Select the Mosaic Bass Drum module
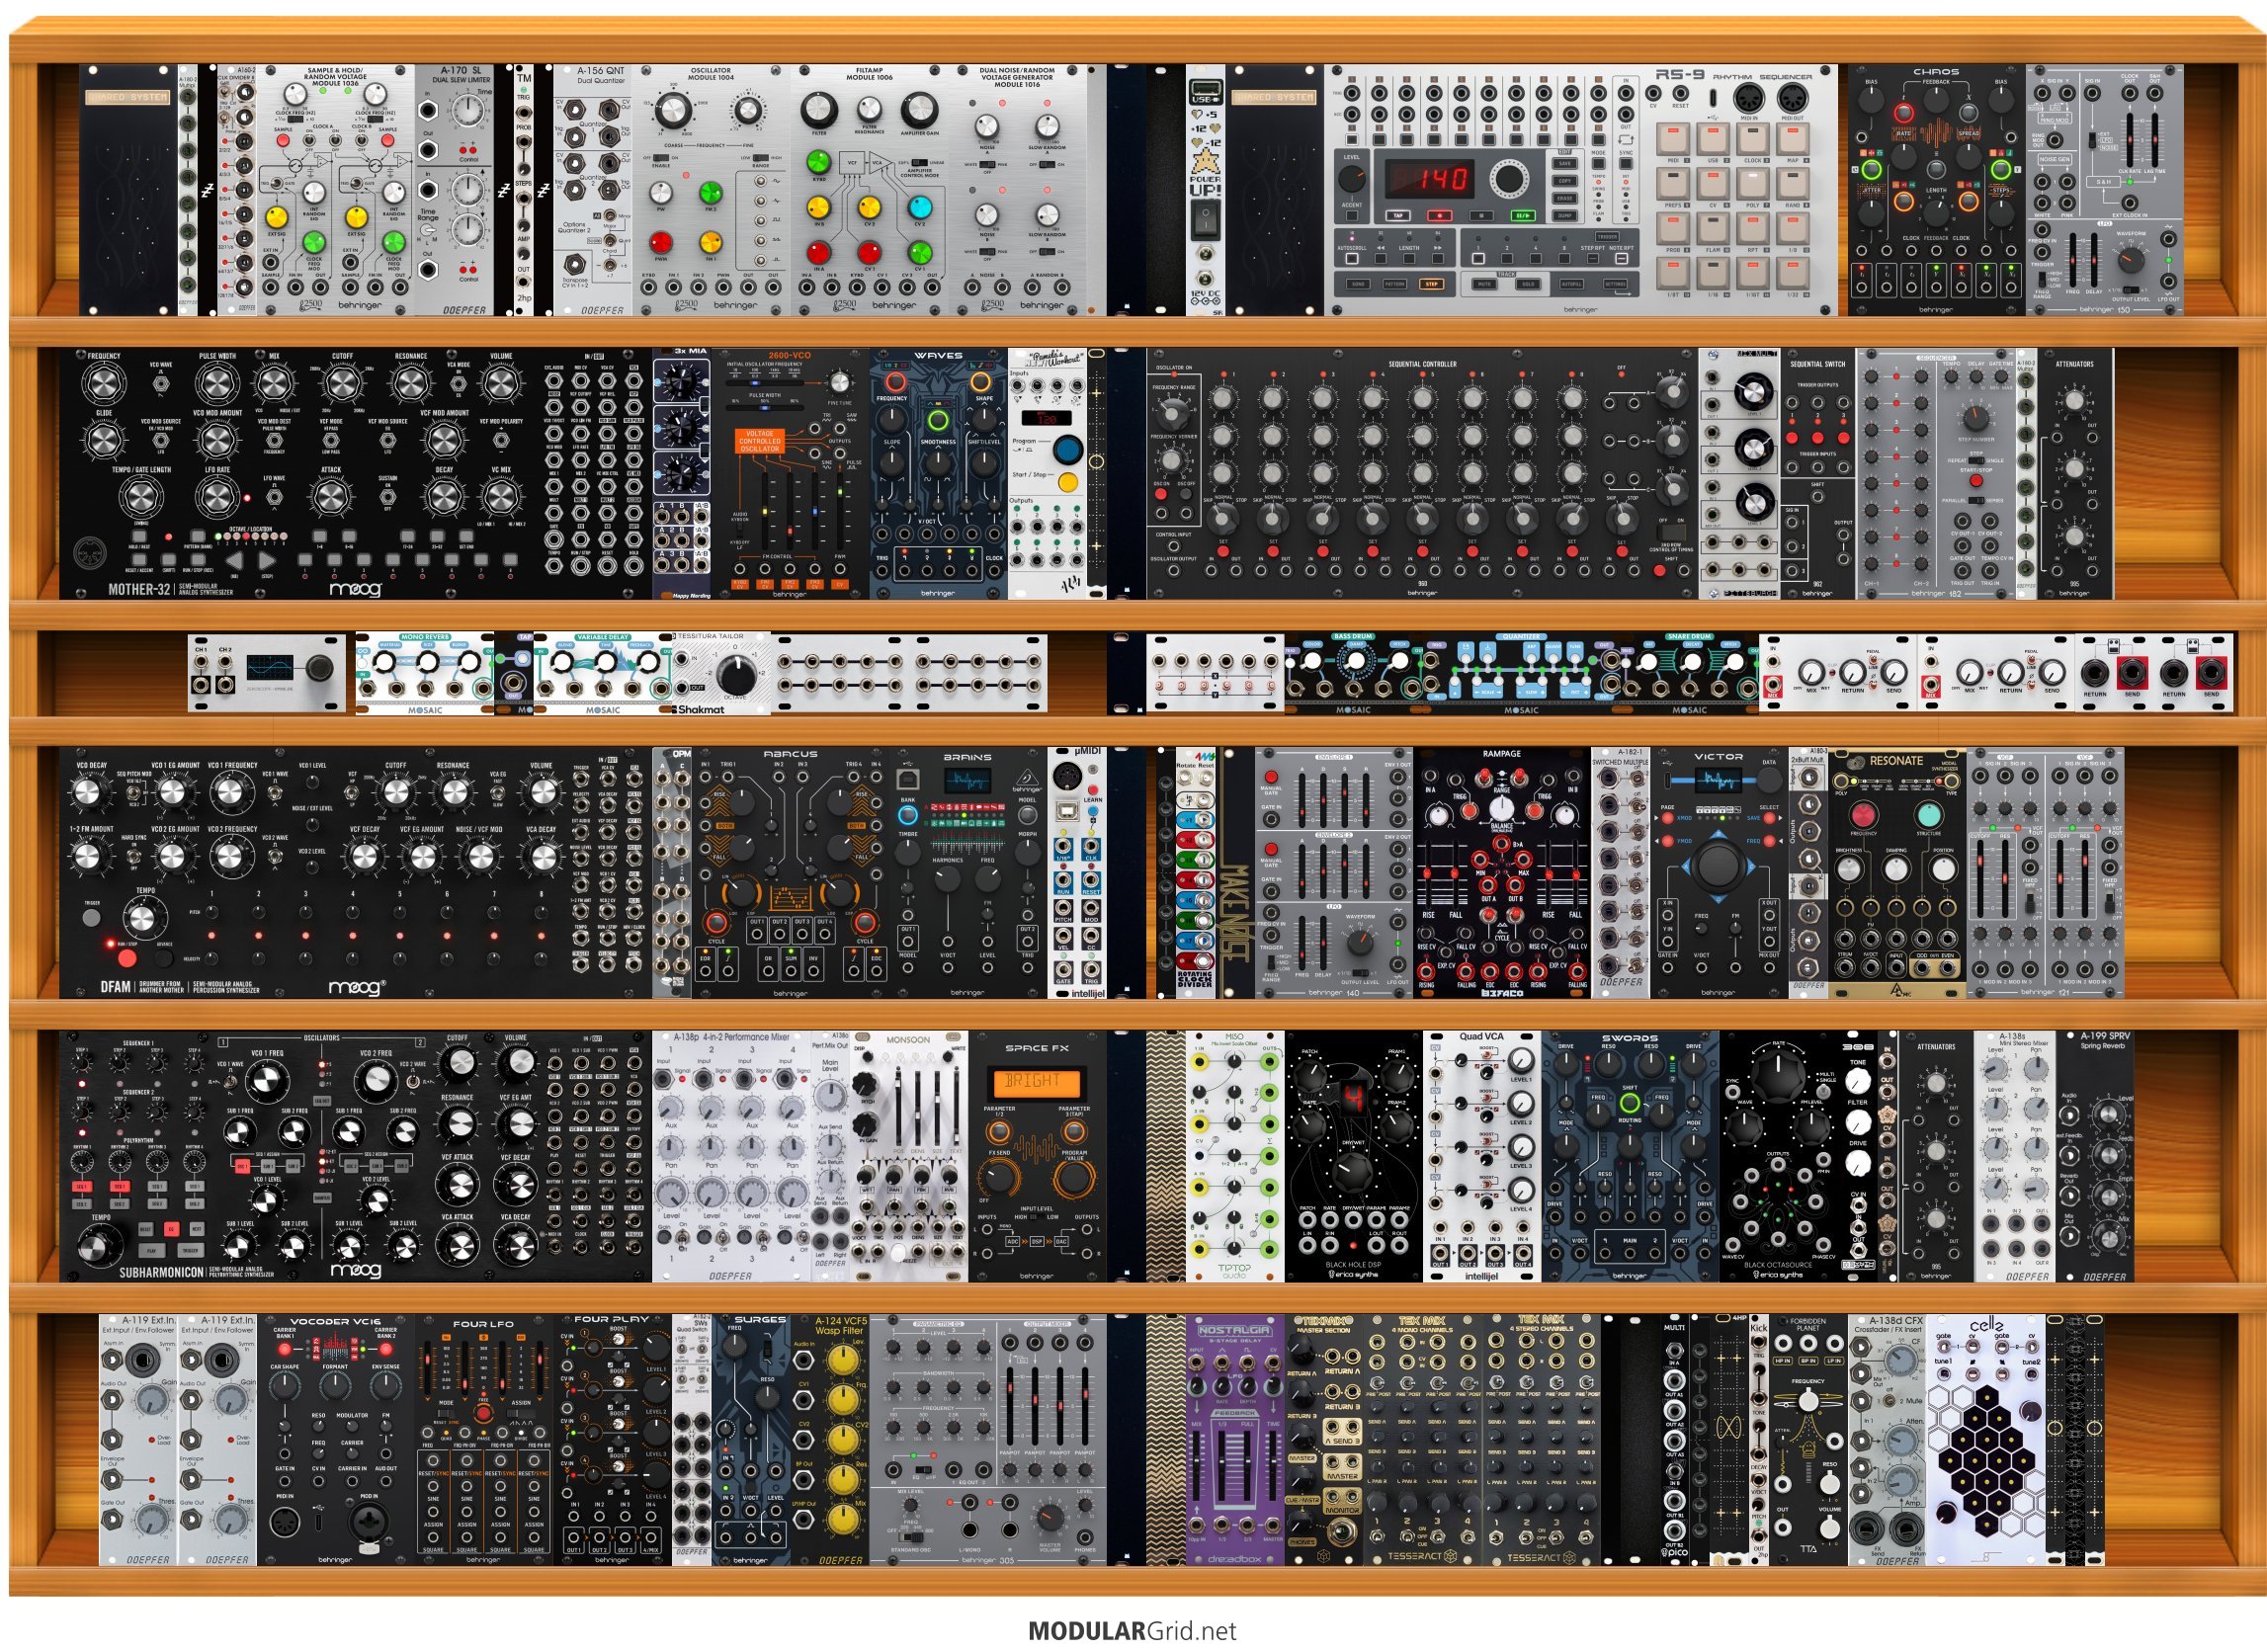This screenshot has height=1652, width=2267. point(1354,673)
